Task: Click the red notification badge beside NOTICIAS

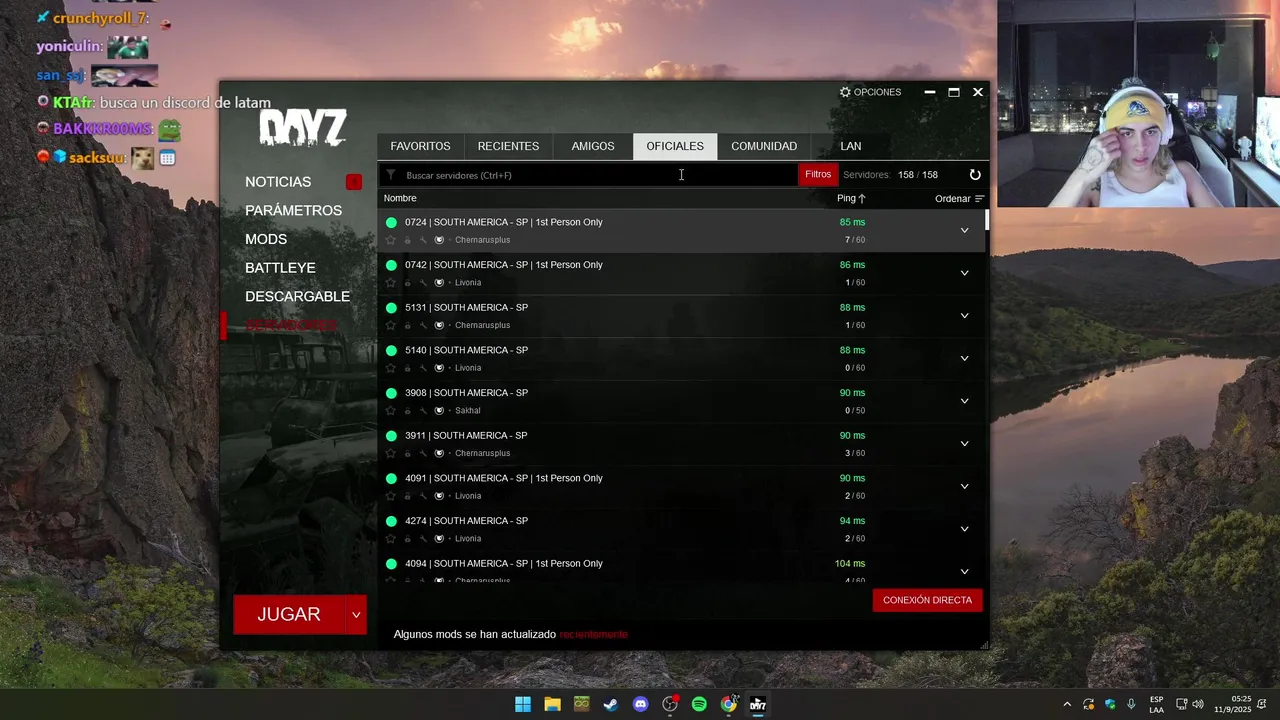Action: coord(353,182)
